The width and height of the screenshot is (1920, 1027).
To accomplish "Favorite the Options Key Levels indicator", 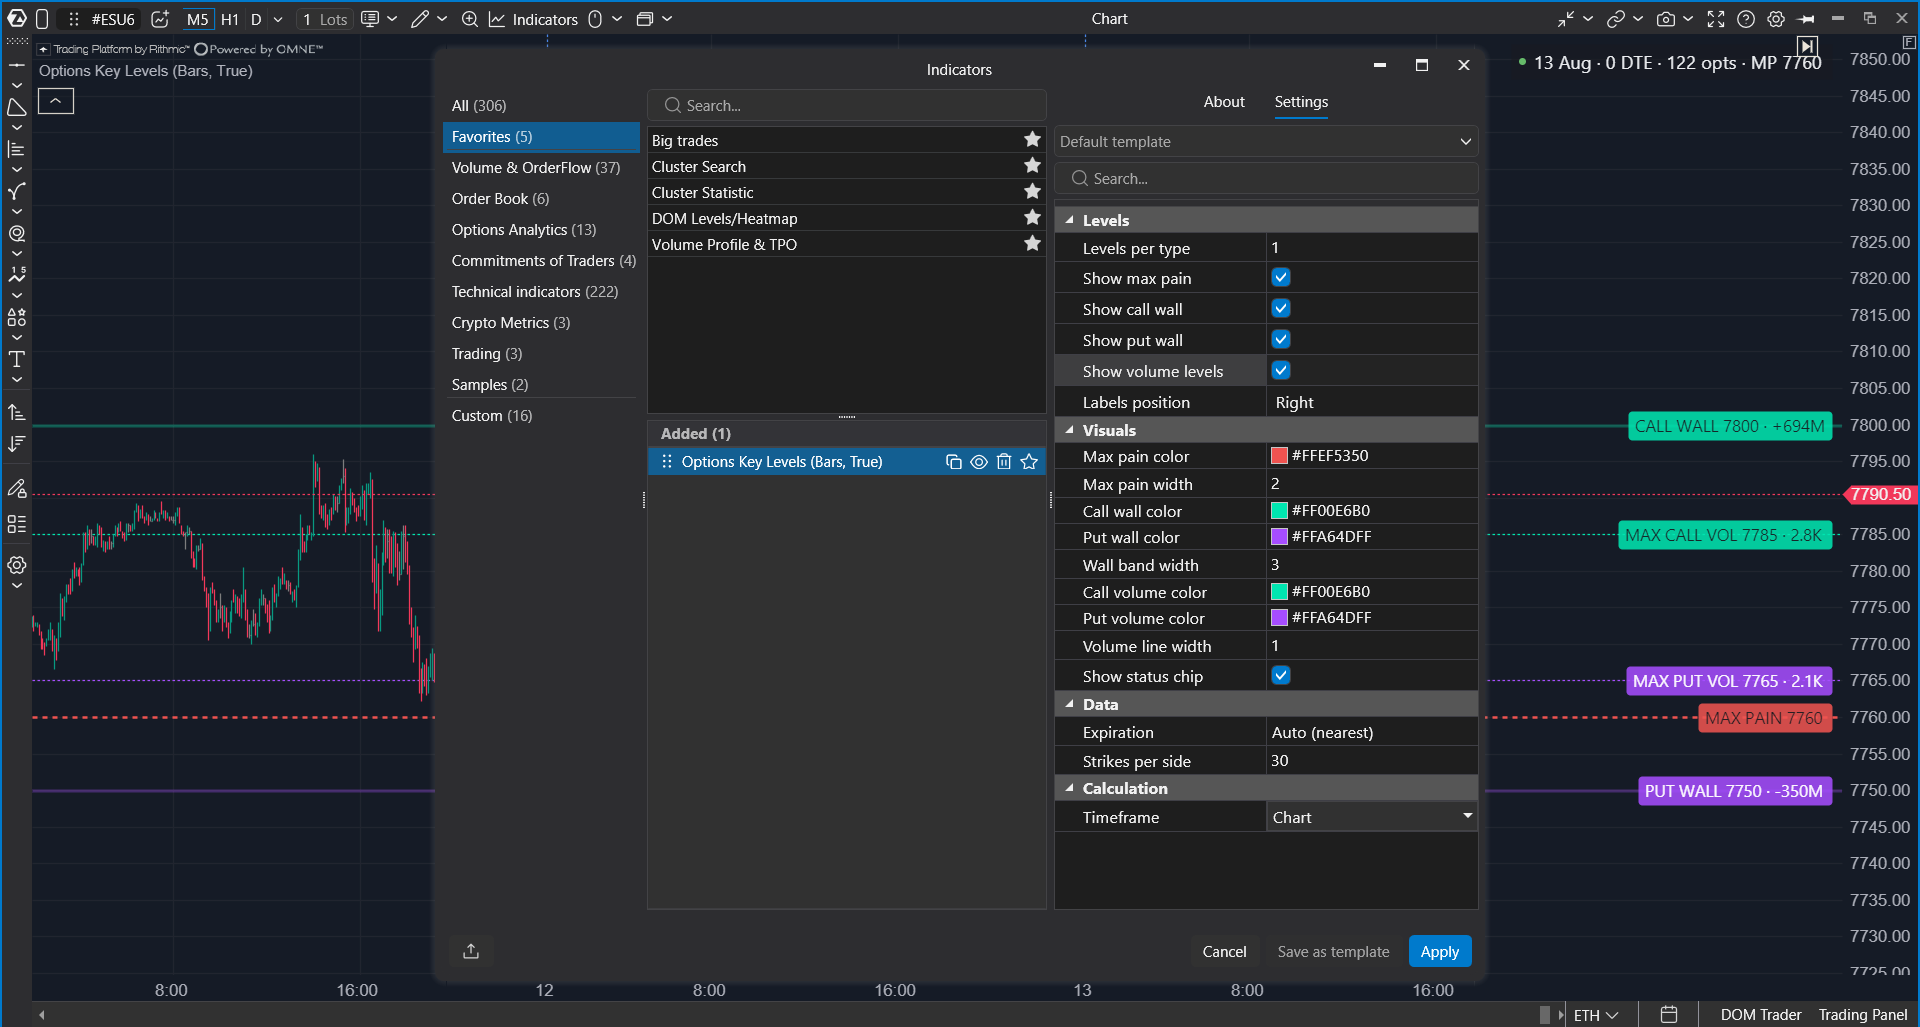I will tap(1029, 462).
